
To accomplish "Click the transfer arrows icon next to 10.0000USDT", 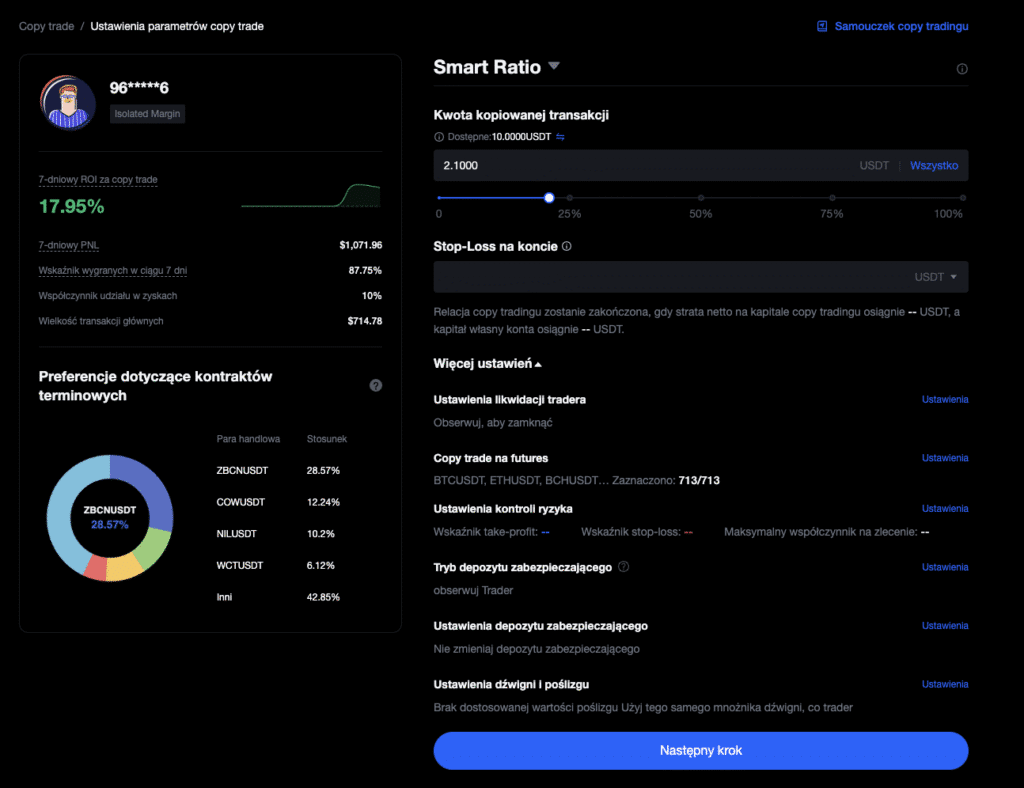I will (560, 137).
